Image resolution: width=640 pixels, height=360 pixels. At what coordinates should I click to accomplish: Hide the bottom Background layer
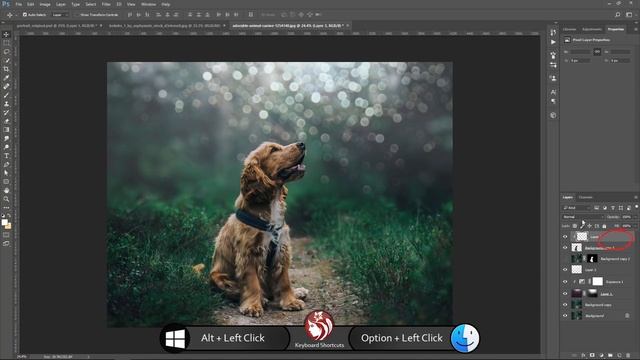click(x=565, y=316)
